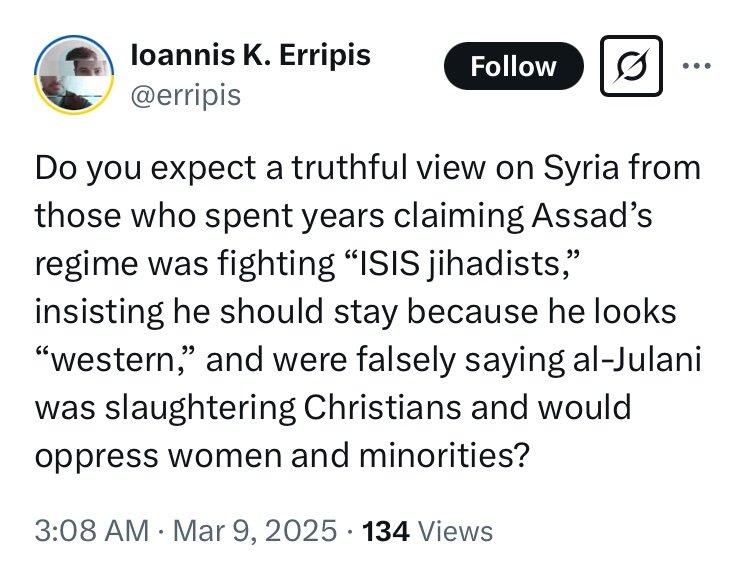Image resolution: width=750 pixels, height=580 pixels.
Task: Open the author's profile picture
Action: 76,80
